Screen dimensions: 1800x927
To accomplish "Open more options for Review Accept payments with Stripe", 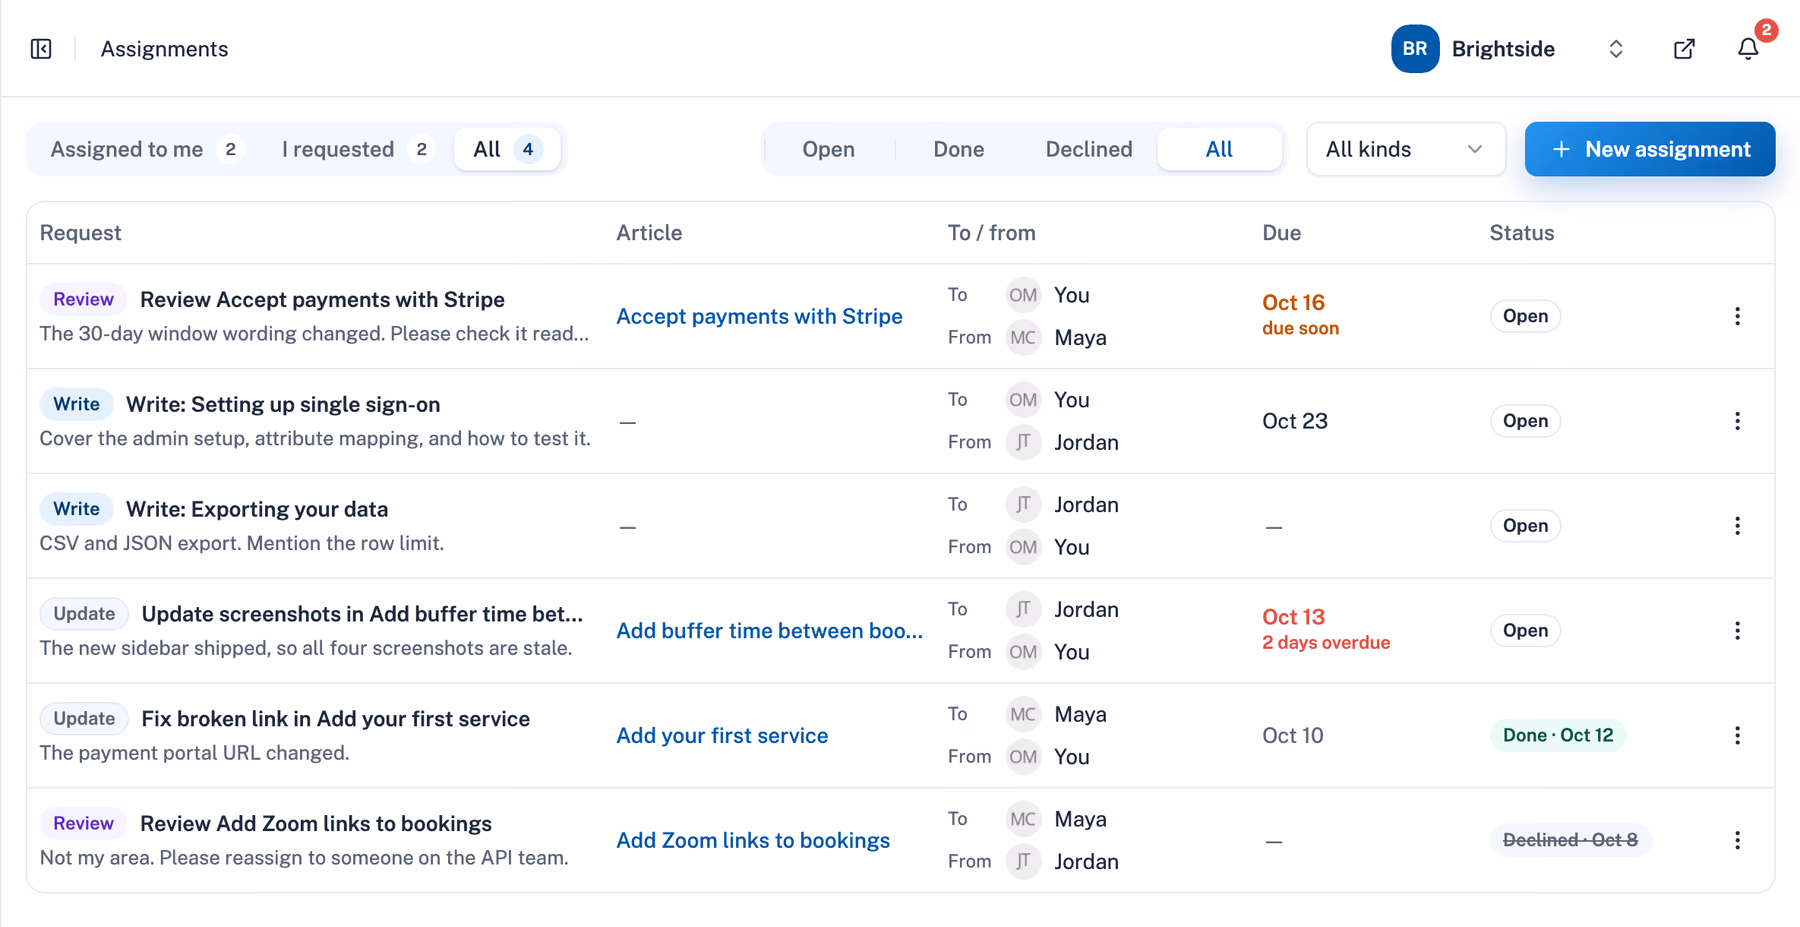I will (1737, 316).
